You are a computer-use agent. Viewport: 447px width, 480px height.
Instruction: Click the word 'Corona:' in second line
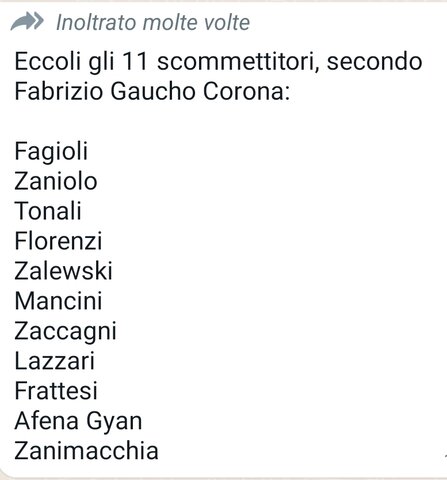pos(247,91)
